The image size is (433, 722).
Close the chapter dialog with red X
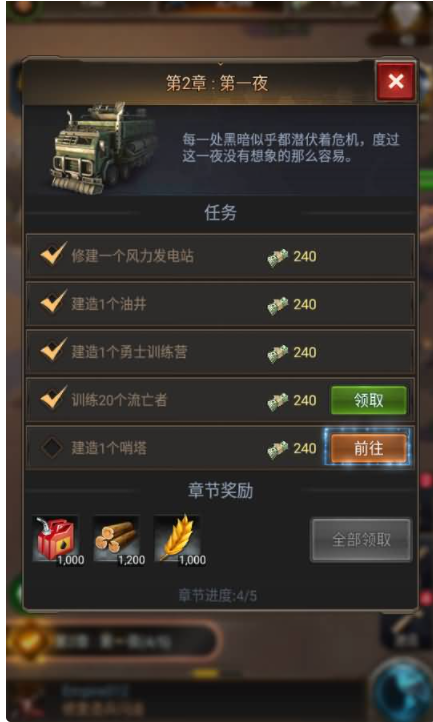(x=396, y=82)
